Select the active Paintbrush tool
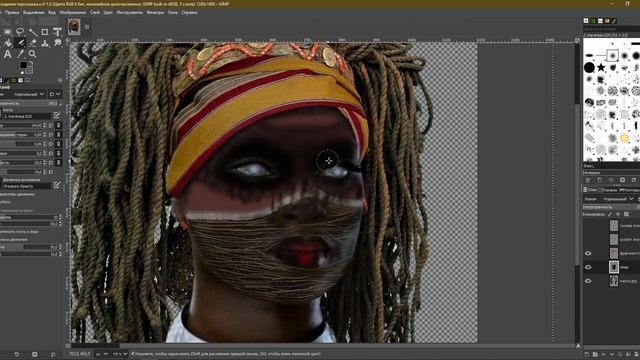The image size is (640, 360). click(x=20, y=42)
